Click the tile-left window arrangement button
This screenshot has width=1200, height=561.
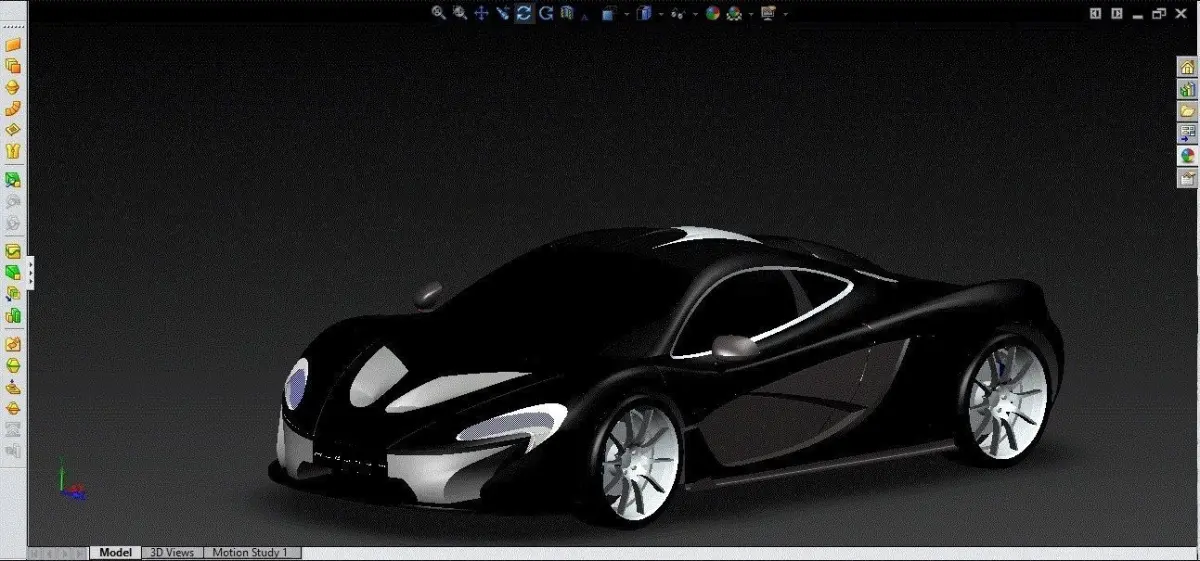[x=1095, y=13]
